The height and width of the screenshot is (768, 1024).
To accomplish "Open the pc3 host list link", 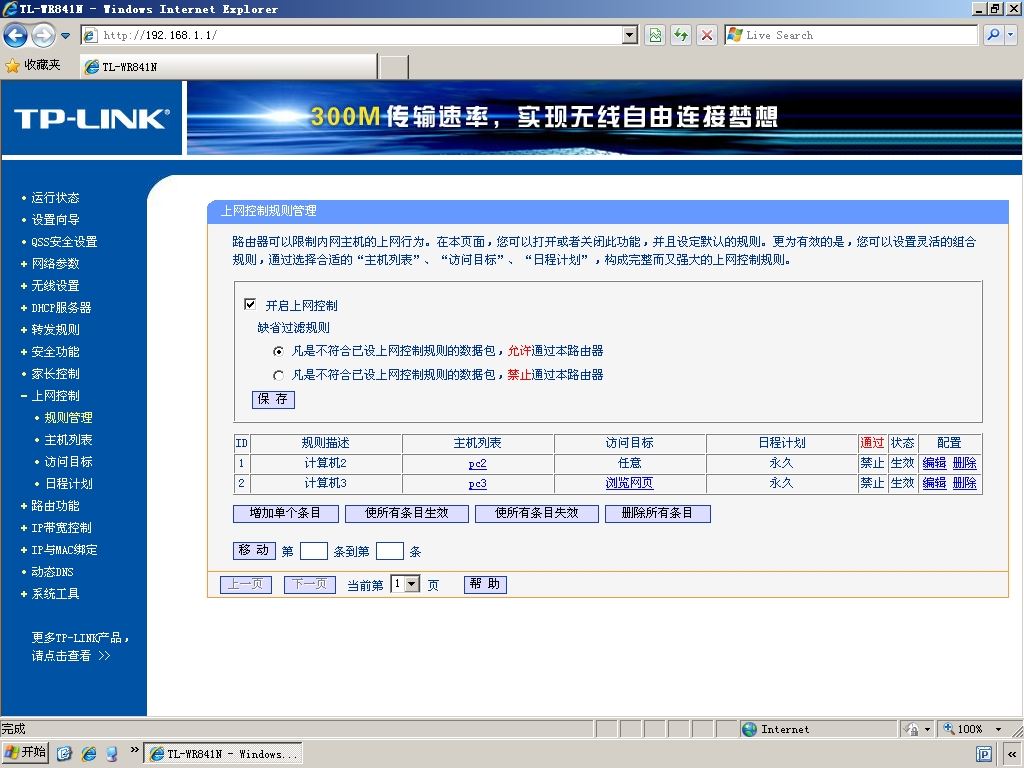I will pyautogui.click(x=477, y=484).
